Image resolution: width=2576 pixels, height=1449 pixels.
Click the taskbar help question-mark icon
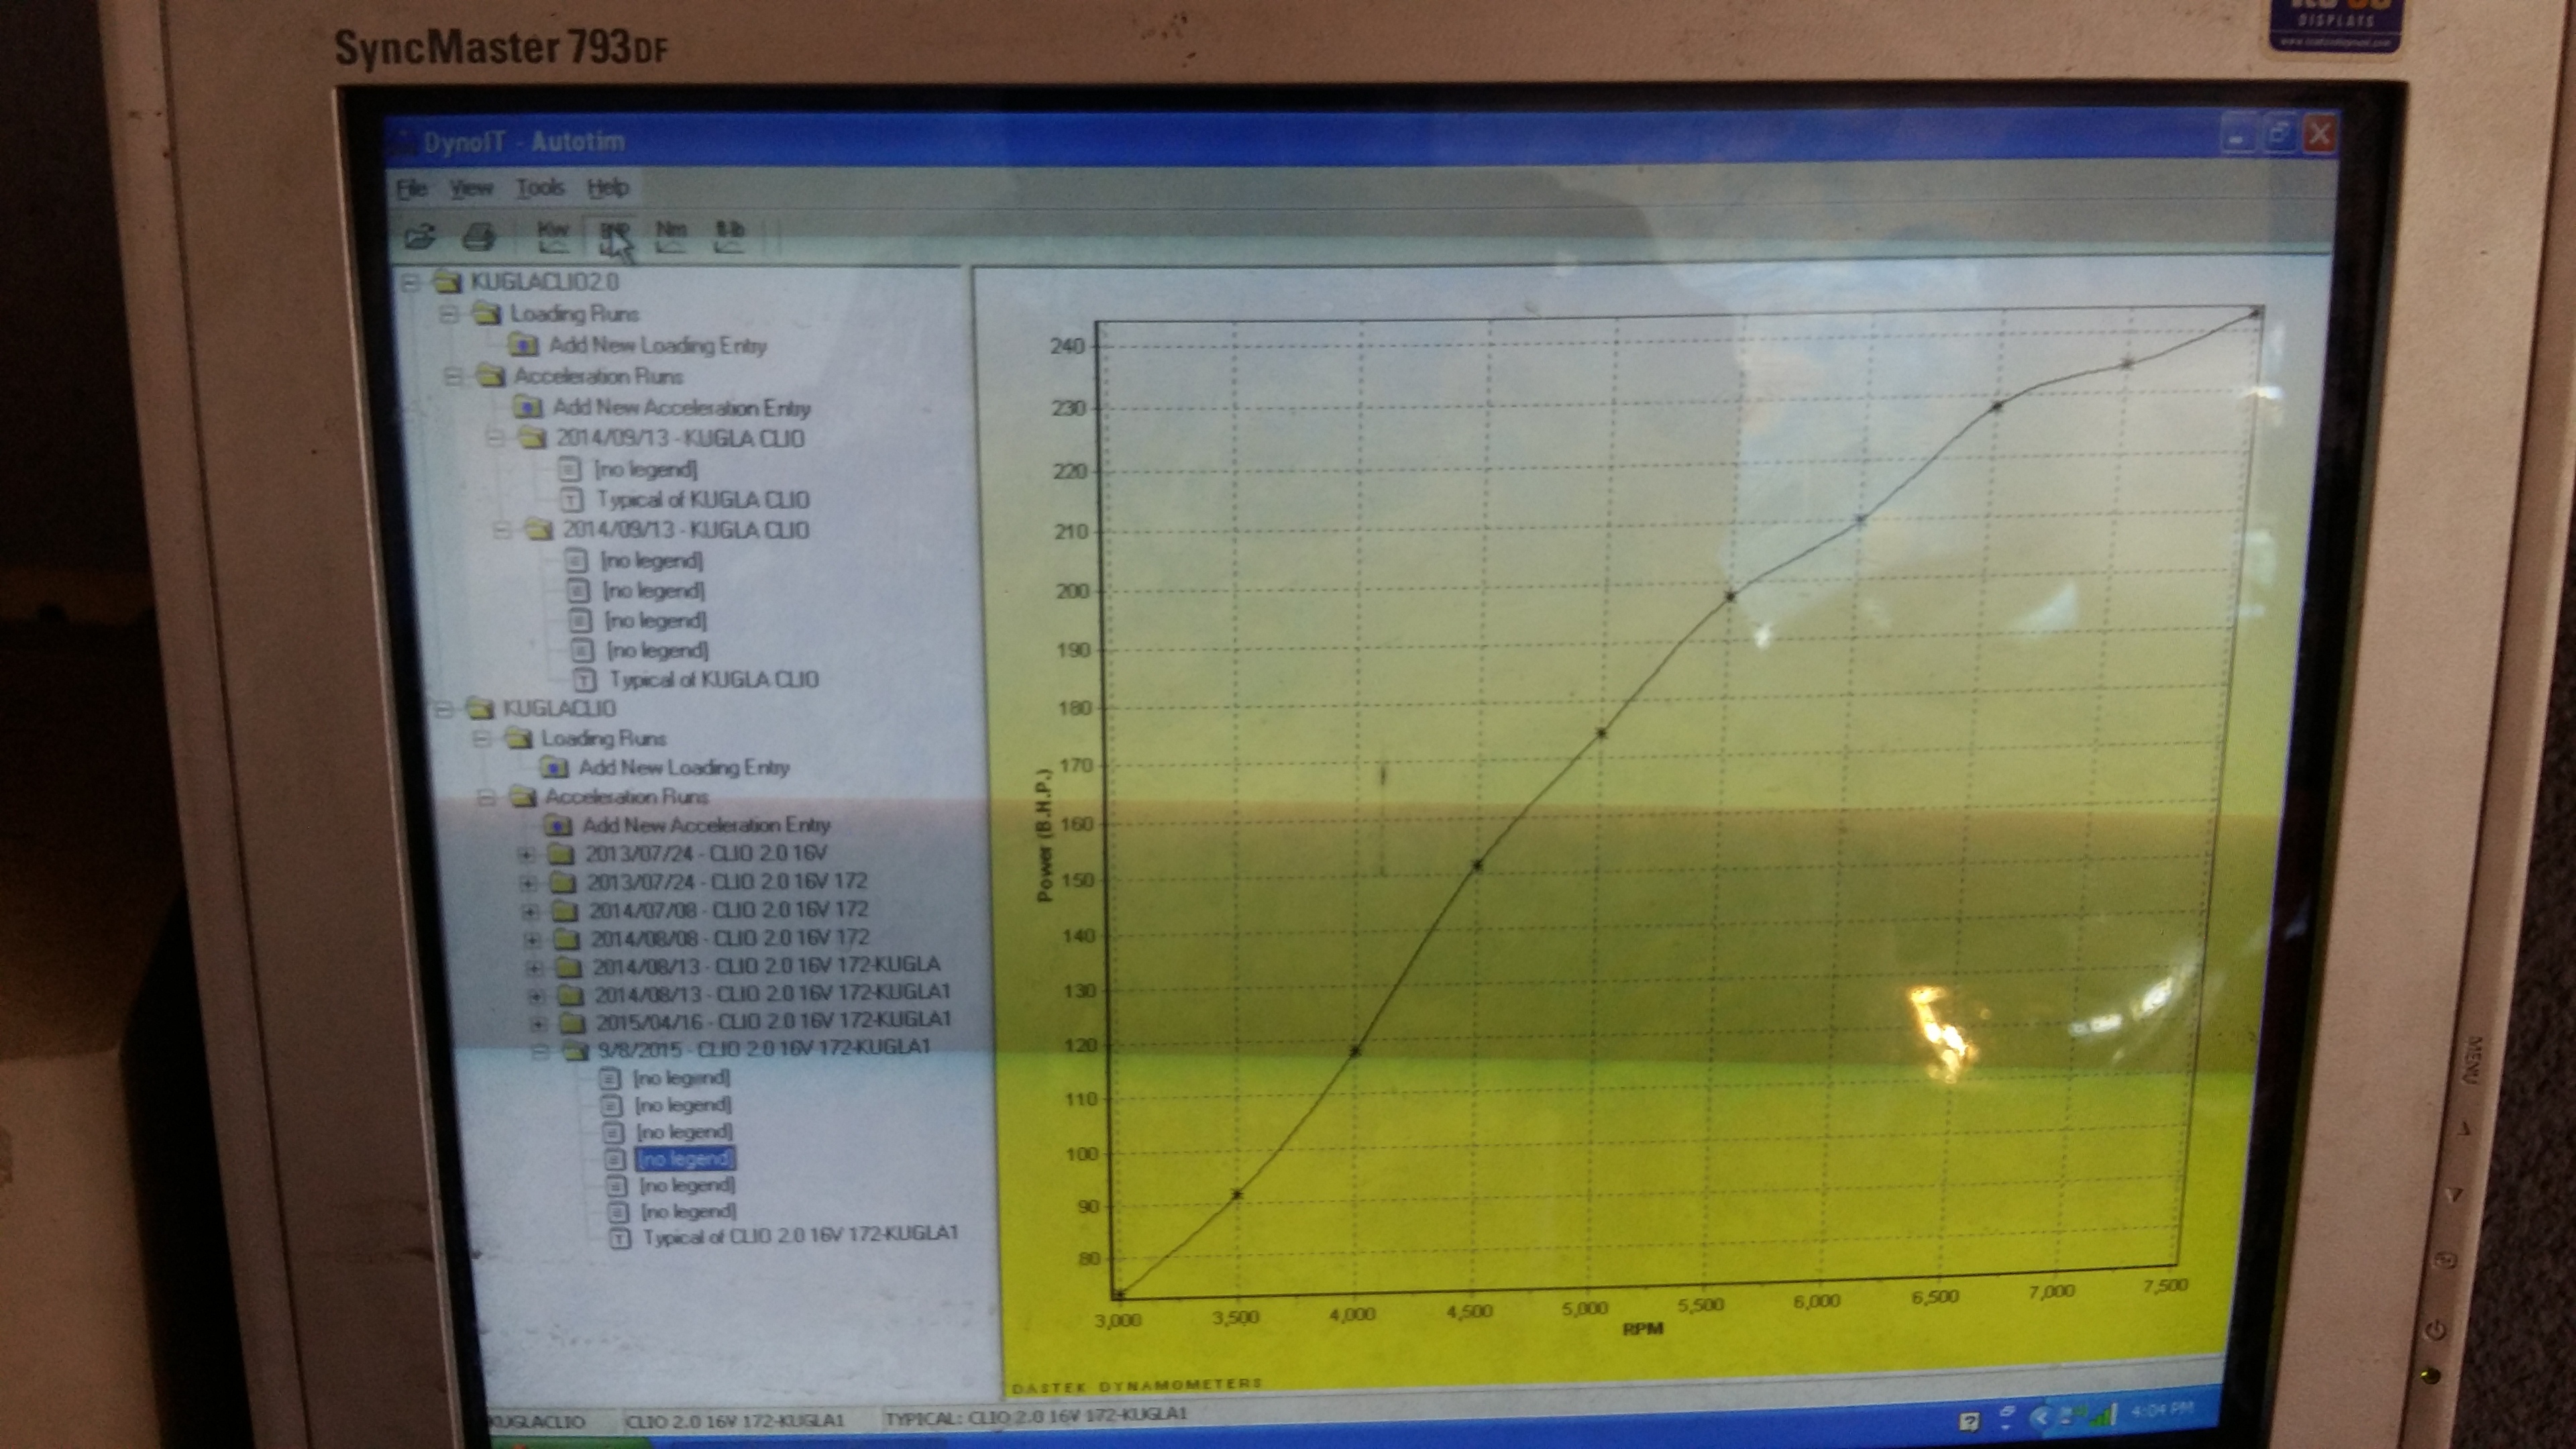1970,1421
